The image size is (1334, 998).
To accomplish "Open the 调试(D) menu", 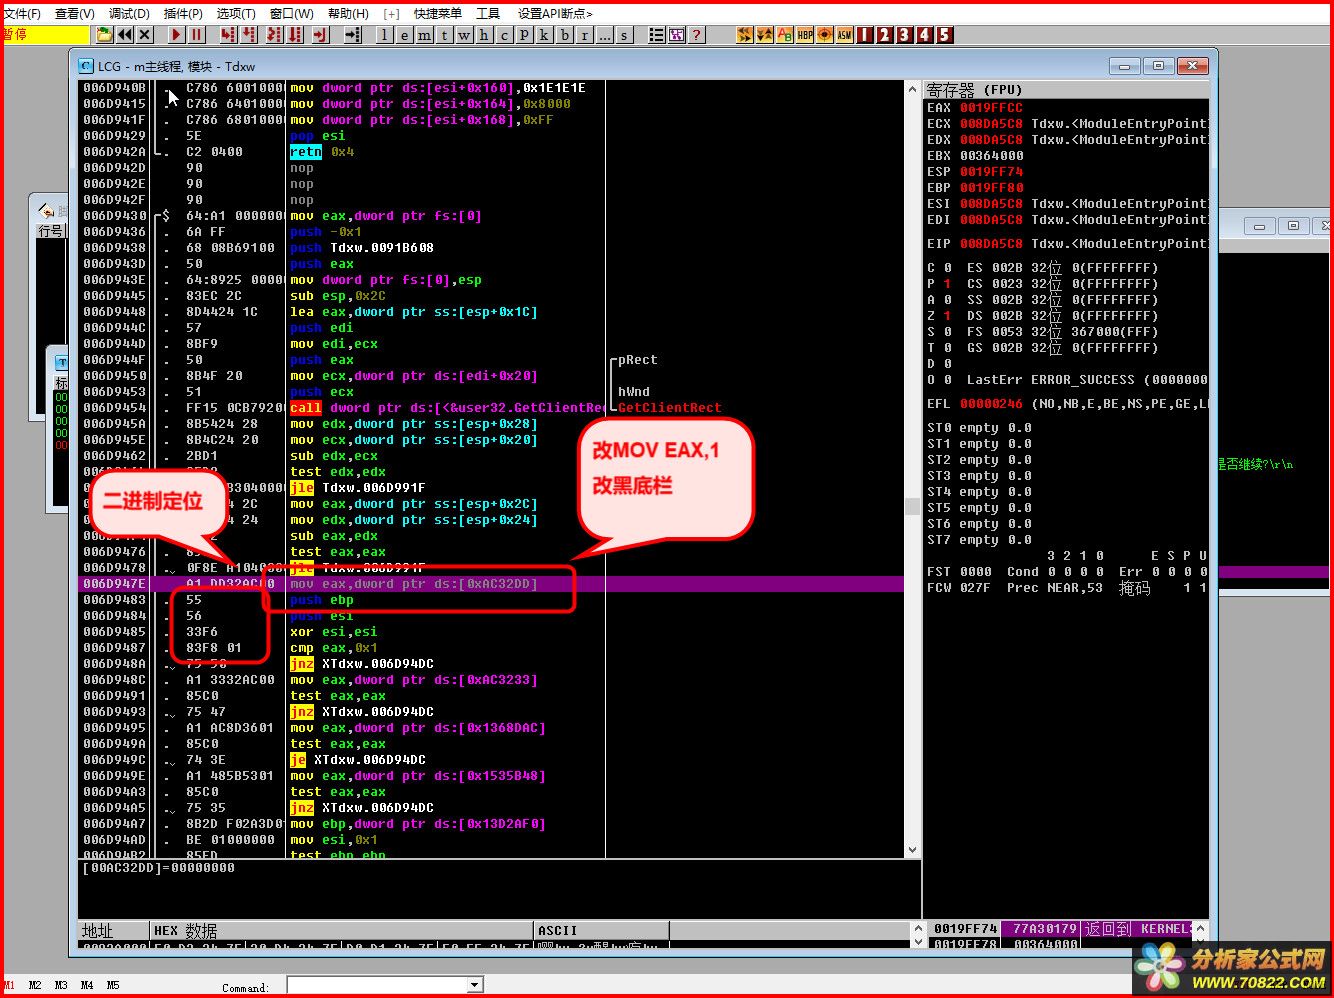I will 129,13.
